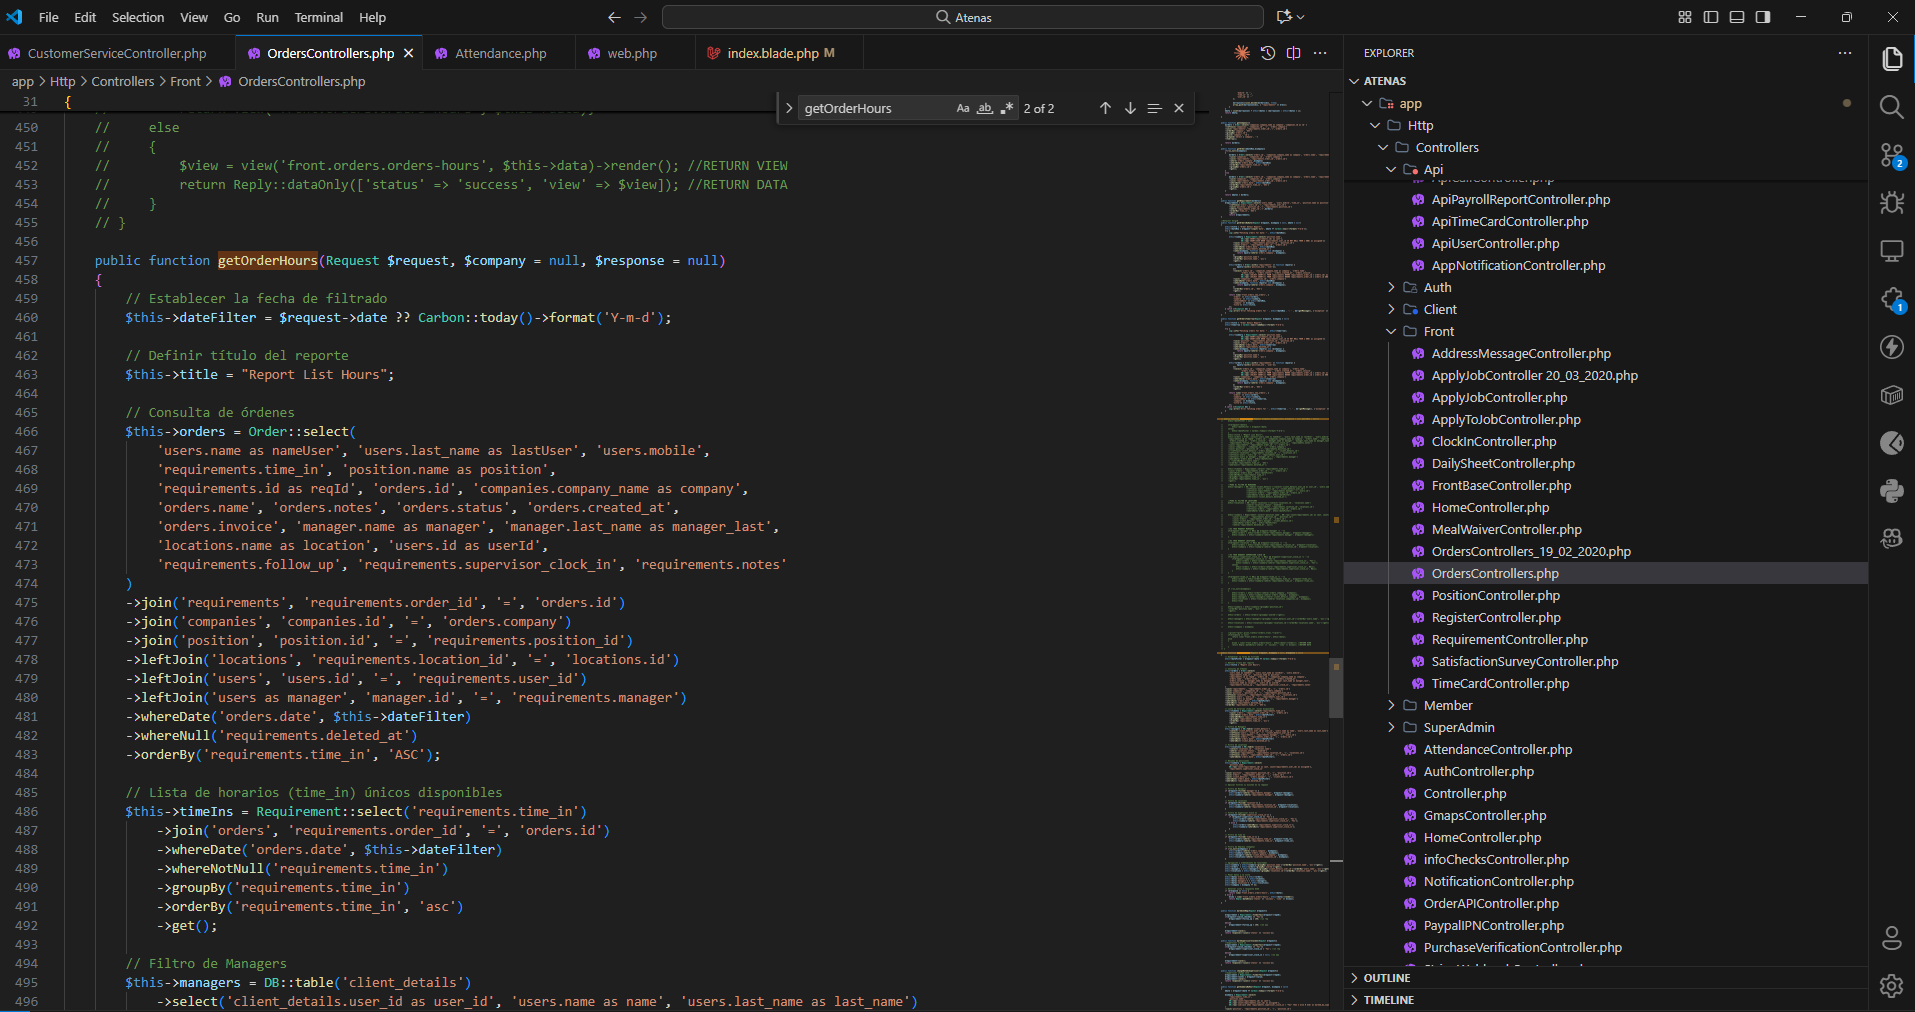The width and height of the screenshot is (1915, 1012).
Task: Open the Remote Explorer monitor icon
Action: point(1891,251)
